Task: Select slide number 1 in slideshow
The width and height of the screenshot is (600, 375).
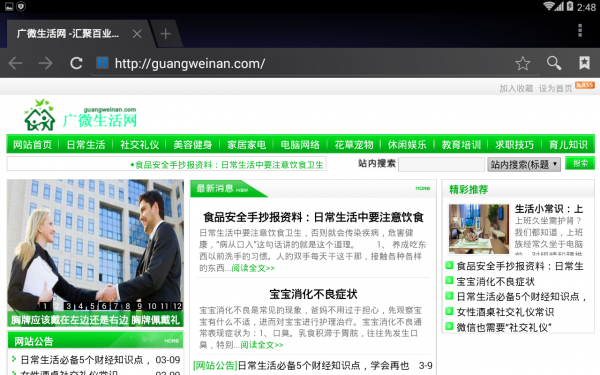Action: click(45, 306)
